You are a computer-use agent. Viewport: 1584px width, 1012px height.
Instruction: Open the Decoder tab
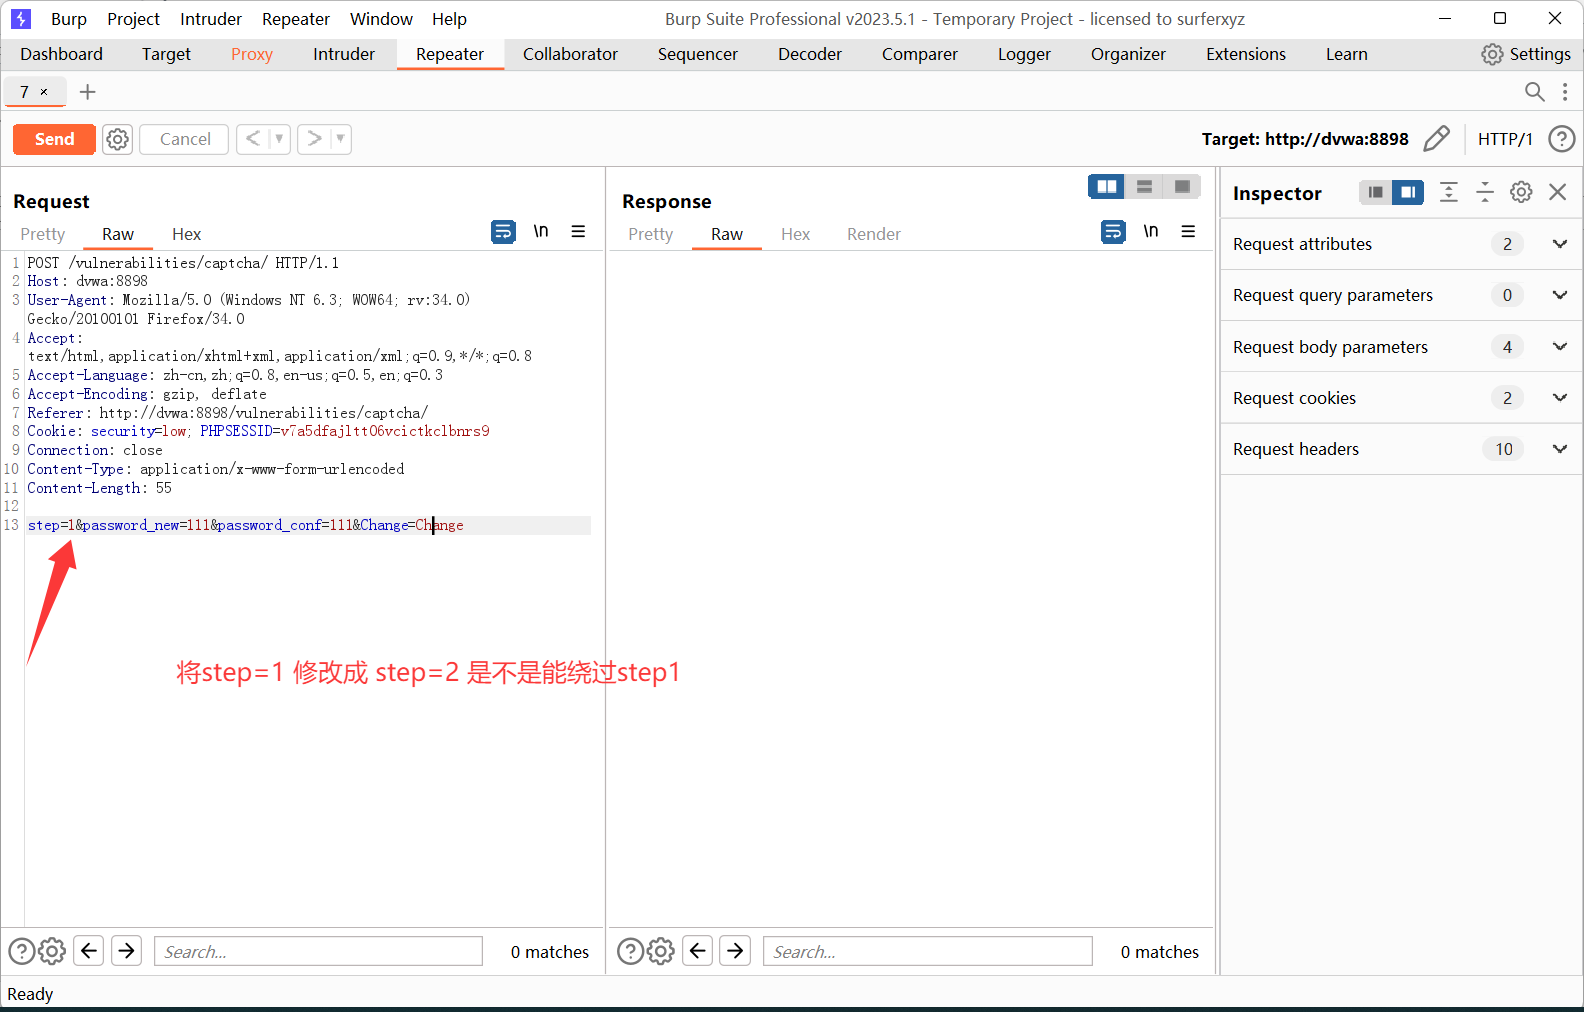click(810, 54)
